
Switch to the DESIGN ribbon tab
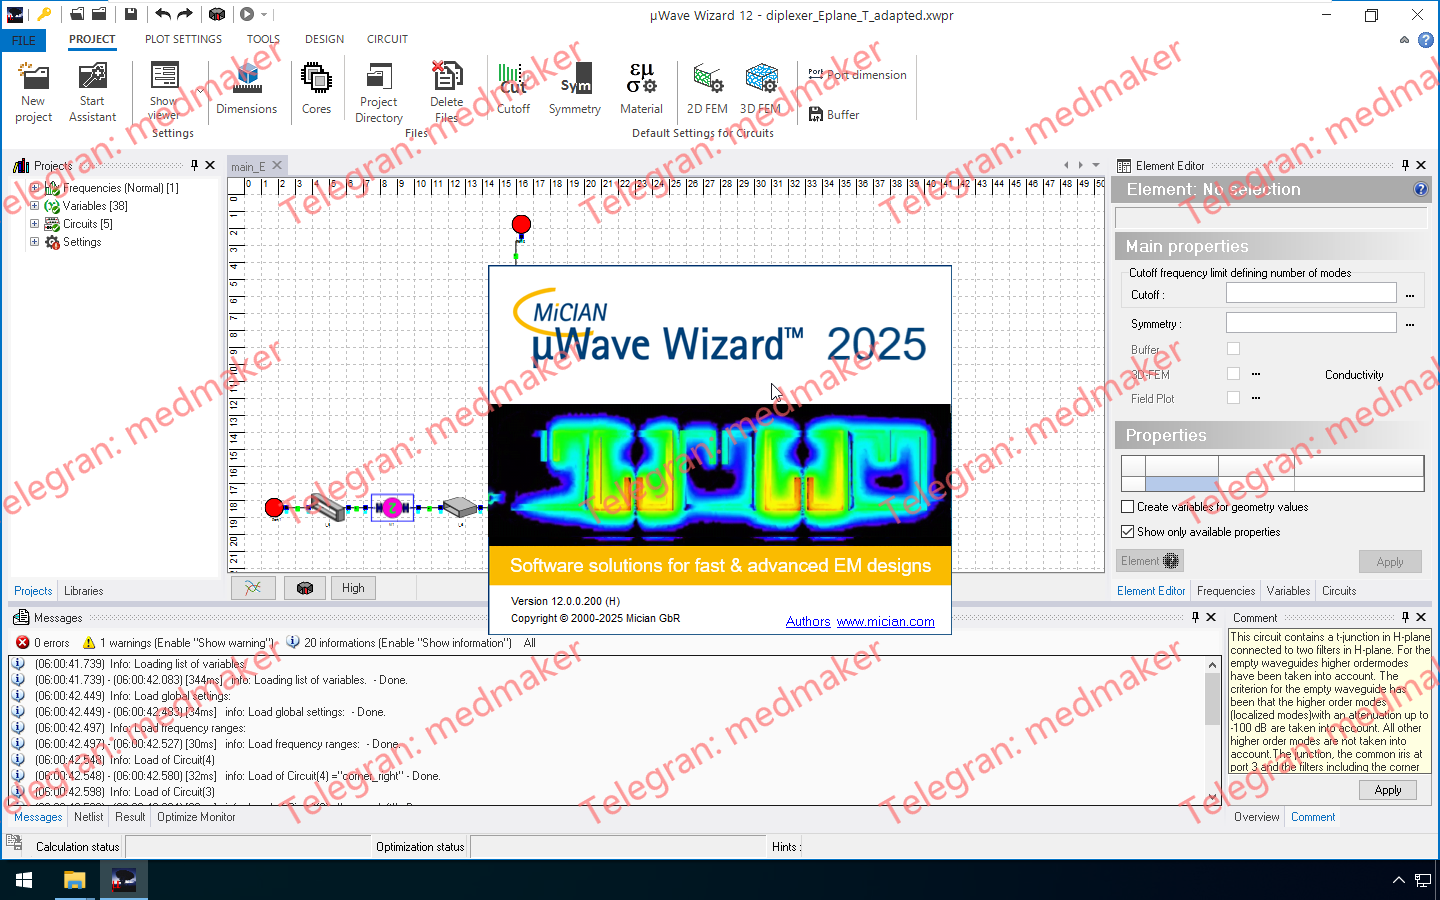(x=324, y=39)
